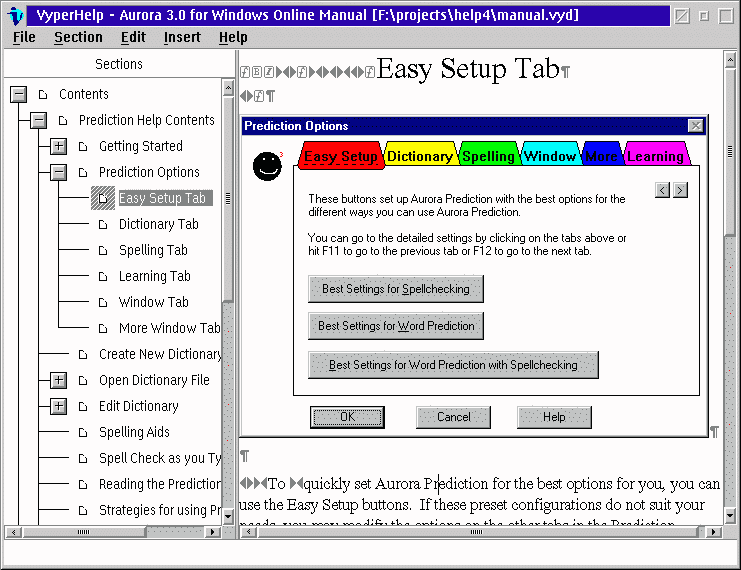The width and height of the screenshot is (741, 570).
Task: Switch to the green Spelling tab
Action: point(488,155)
